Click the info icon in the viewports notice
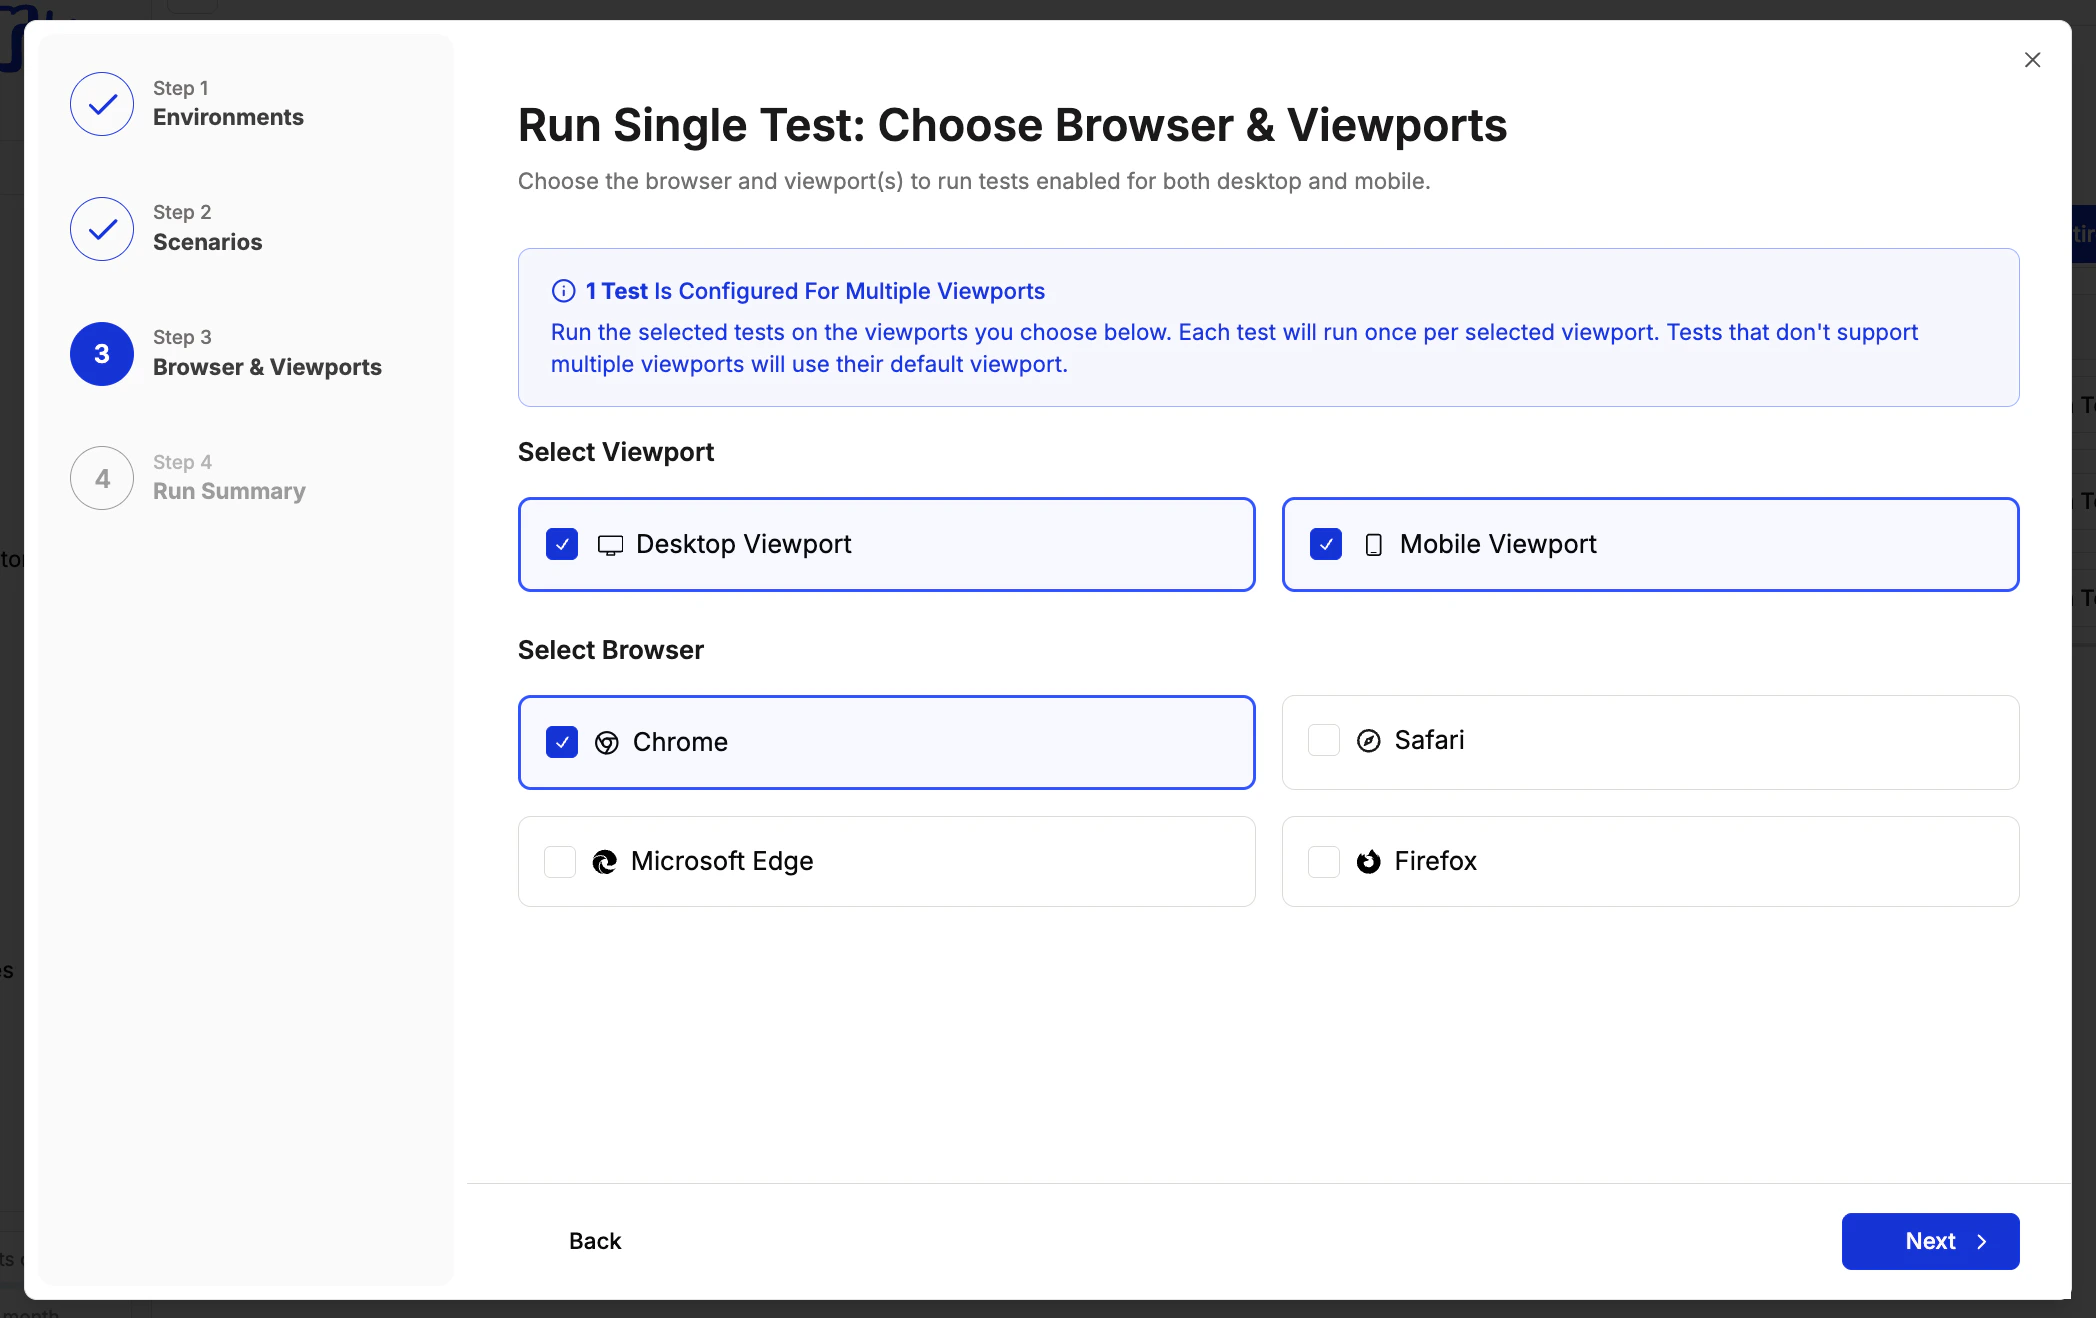 click(561, 291)
